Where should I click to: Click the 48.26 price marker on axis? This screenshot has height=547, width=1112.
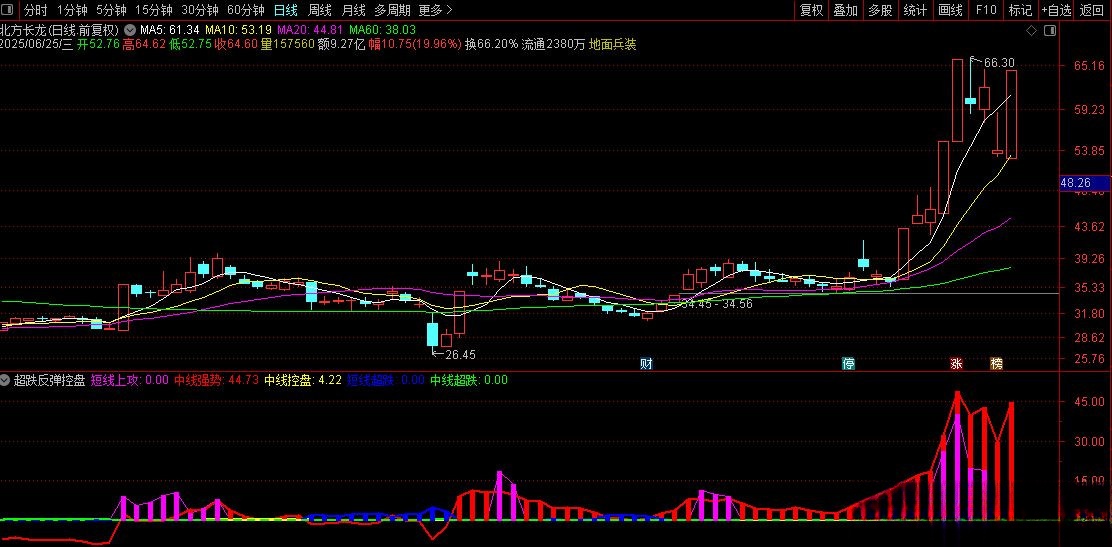tap(1075, 183)
